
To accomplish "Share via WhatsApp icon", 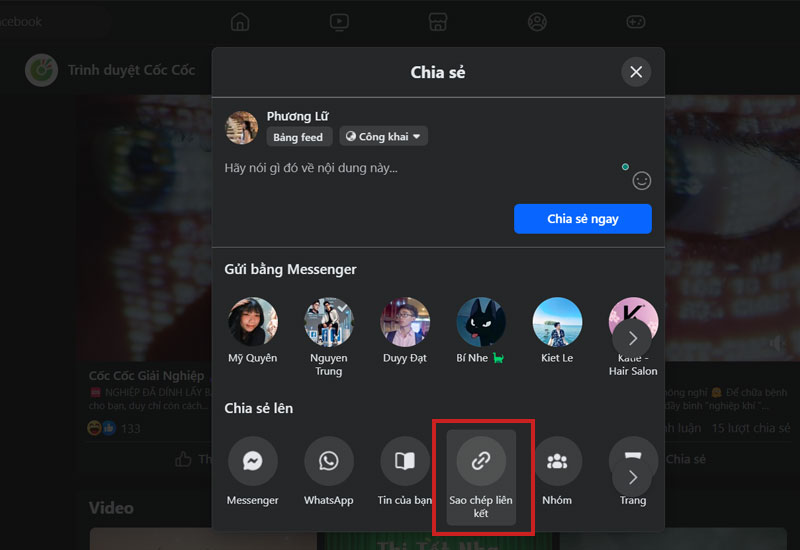I will (x=329, y=461).
